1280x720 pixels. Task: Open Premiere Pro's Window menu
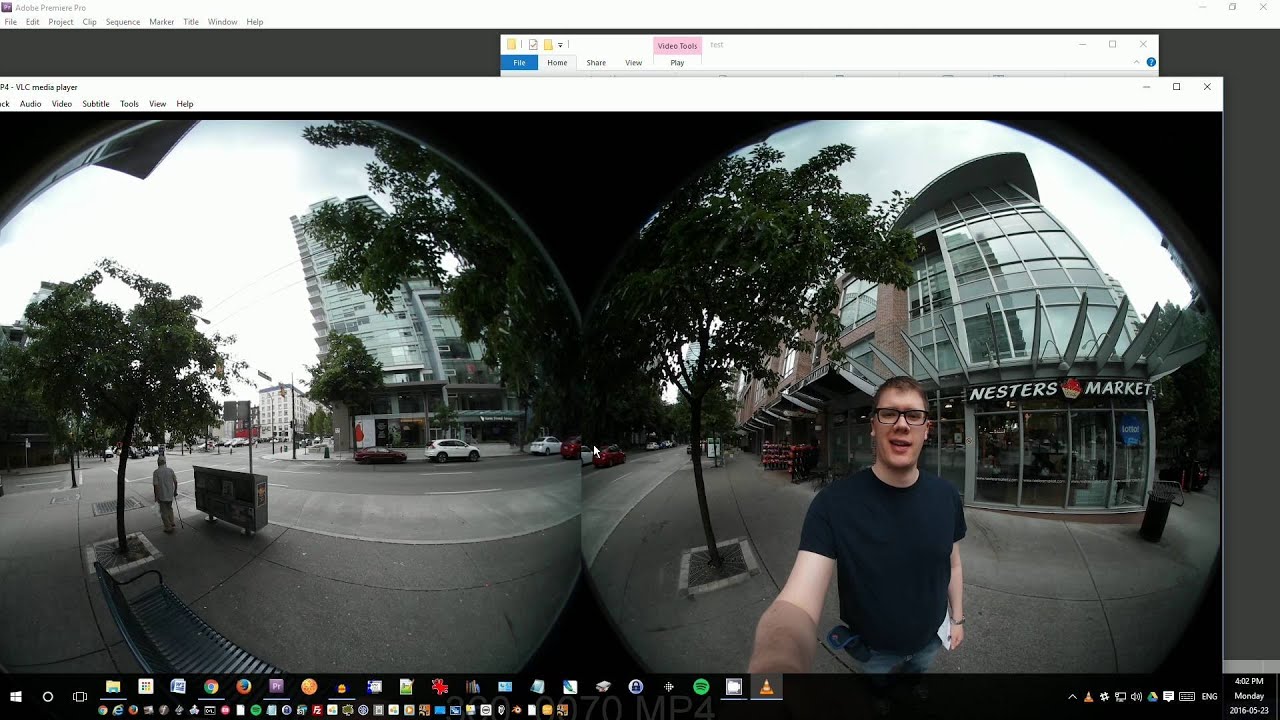click(x=223, y=22)
